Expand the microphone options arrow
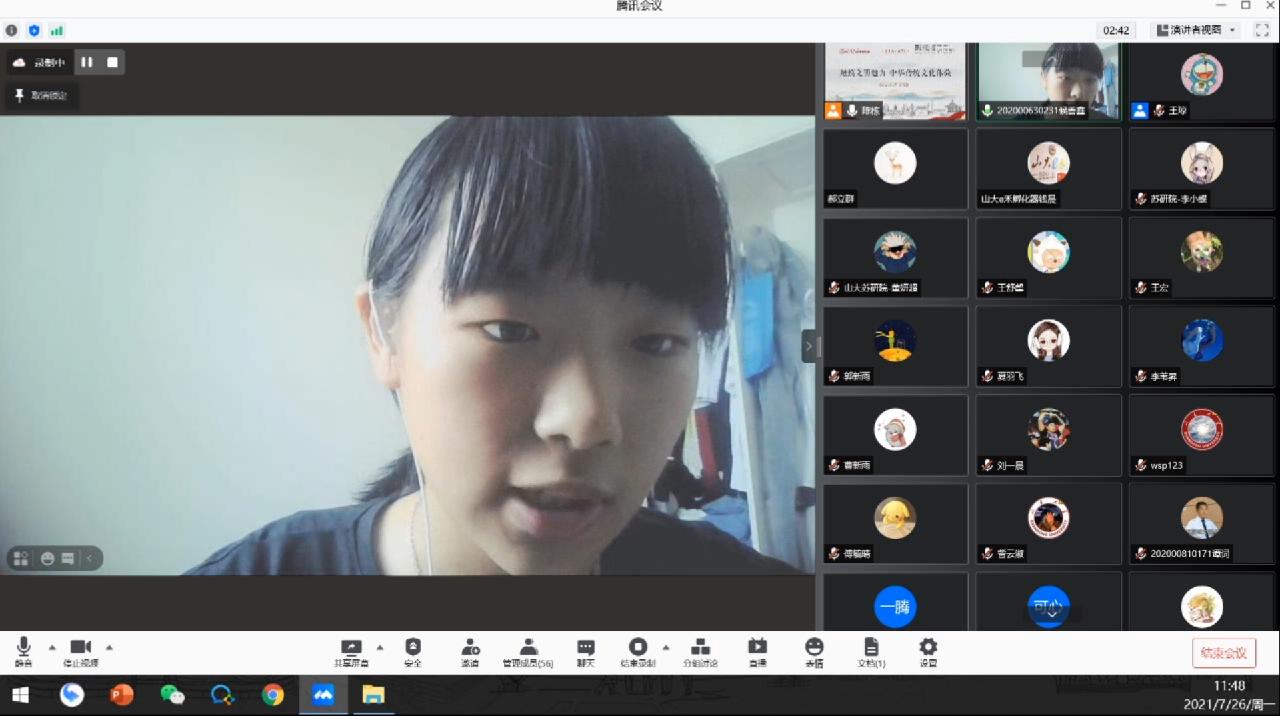This screenshot has width=1280, height=716. click(52, 647)
